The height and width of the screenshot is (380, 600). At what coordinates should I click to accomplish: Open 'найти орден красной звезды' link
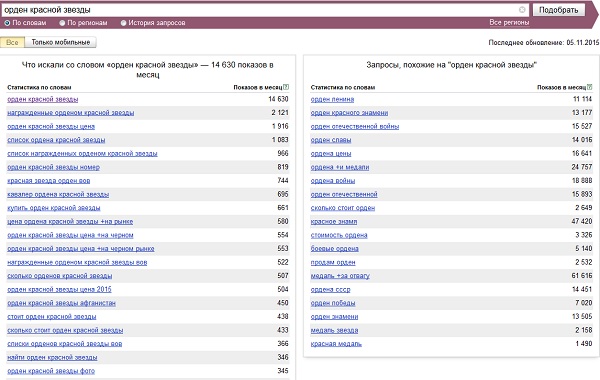click(x=52, y=357)
